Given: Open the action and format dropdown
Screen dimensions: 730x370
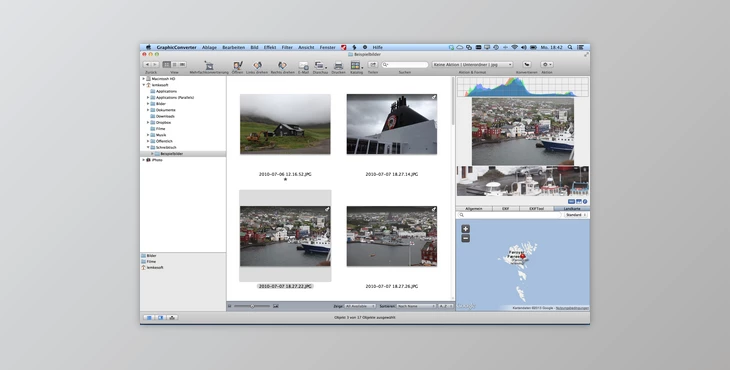Looking at the screenshot, I should (472, 65).
